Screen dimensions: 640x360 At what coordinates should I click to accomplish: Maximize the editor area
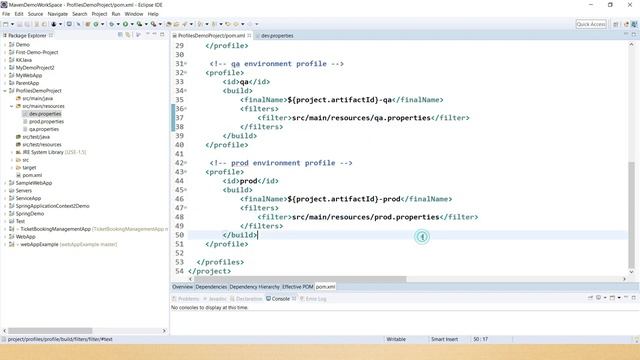(x=634, y=35)
